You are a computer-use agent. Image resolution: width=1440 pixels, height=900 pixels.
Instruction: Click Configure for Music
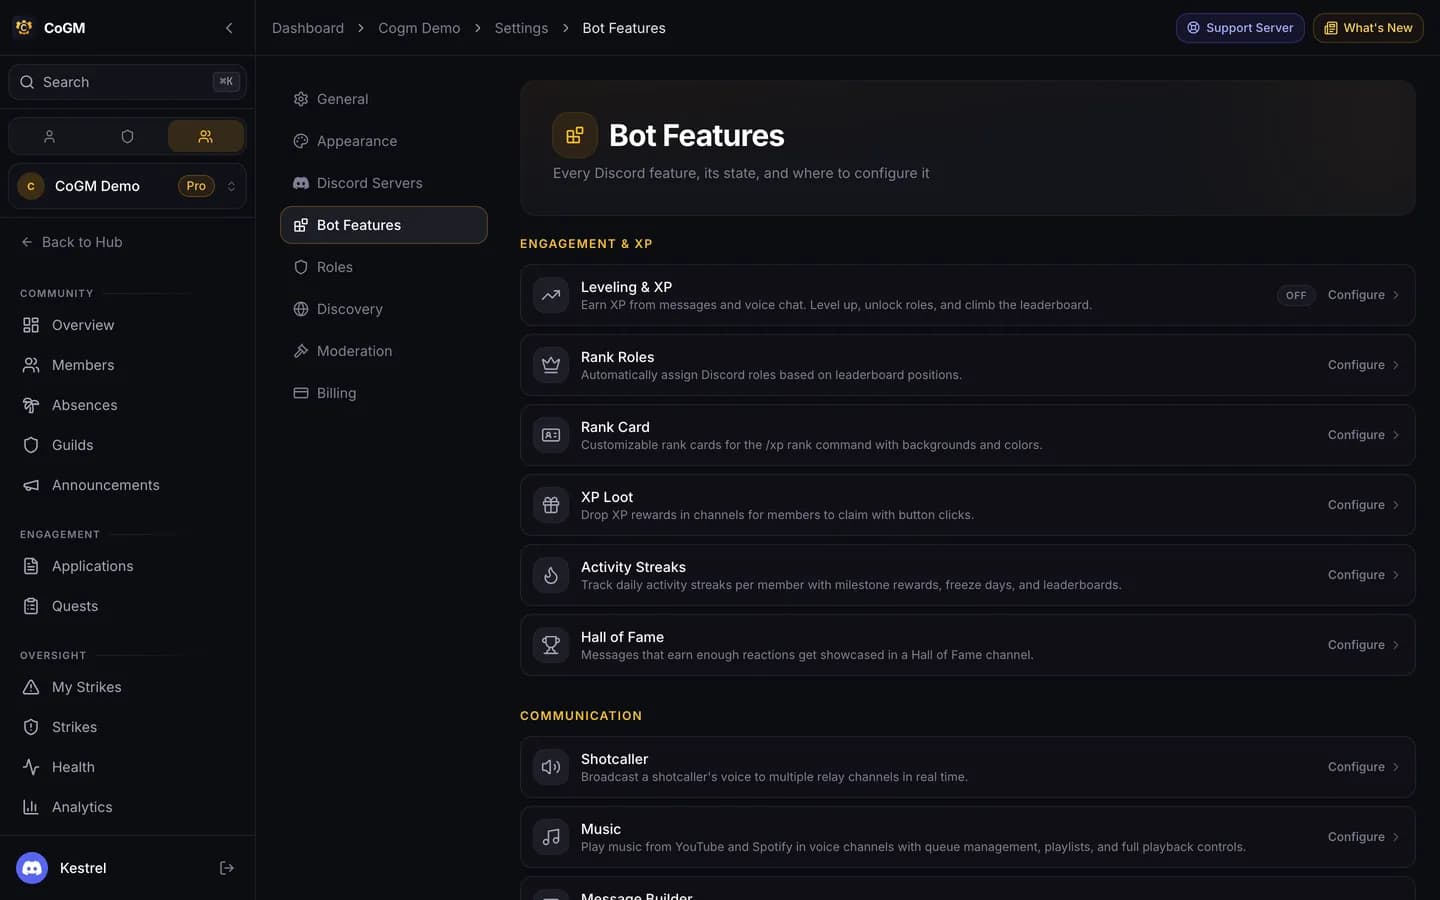(x=1364, y=837)
